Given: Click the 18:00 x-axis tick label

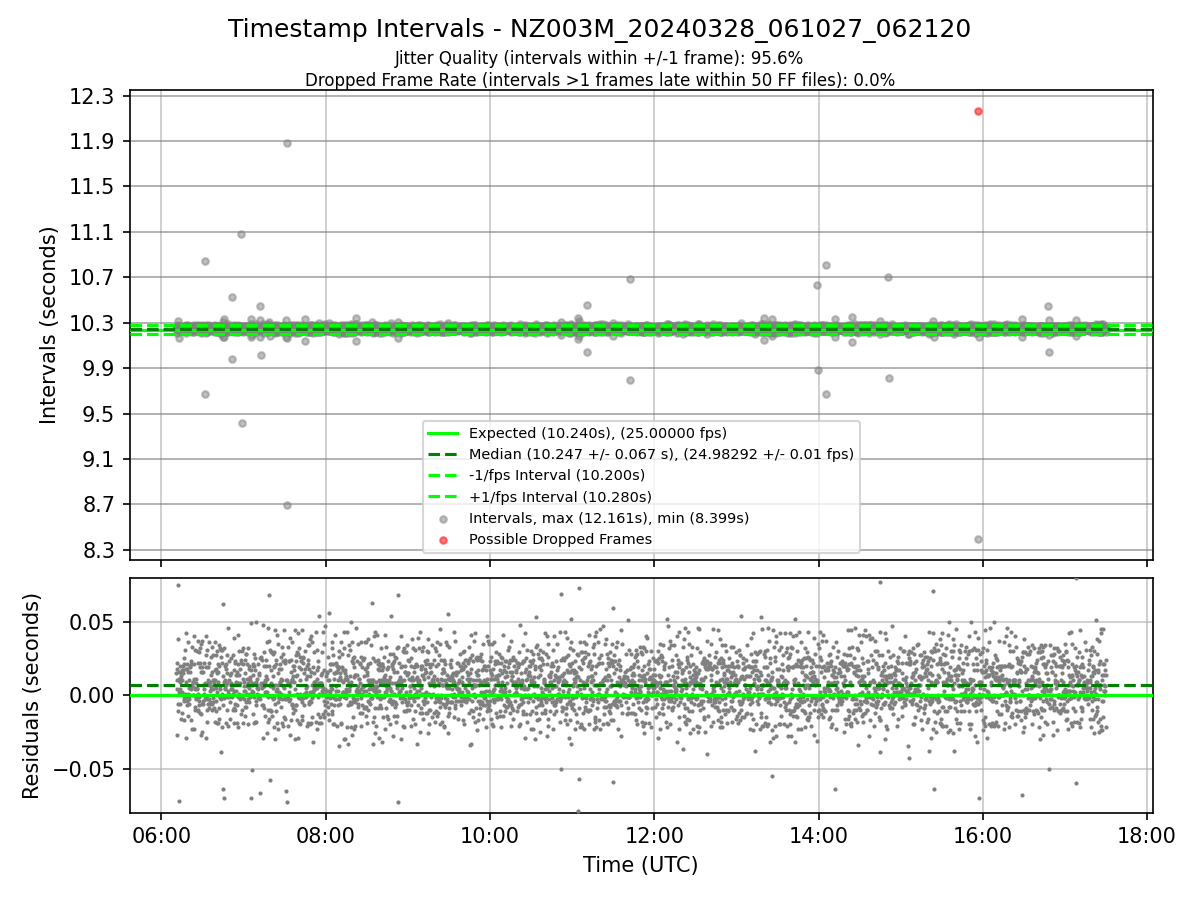Looking at the screenshot, I should point(1146,836).
